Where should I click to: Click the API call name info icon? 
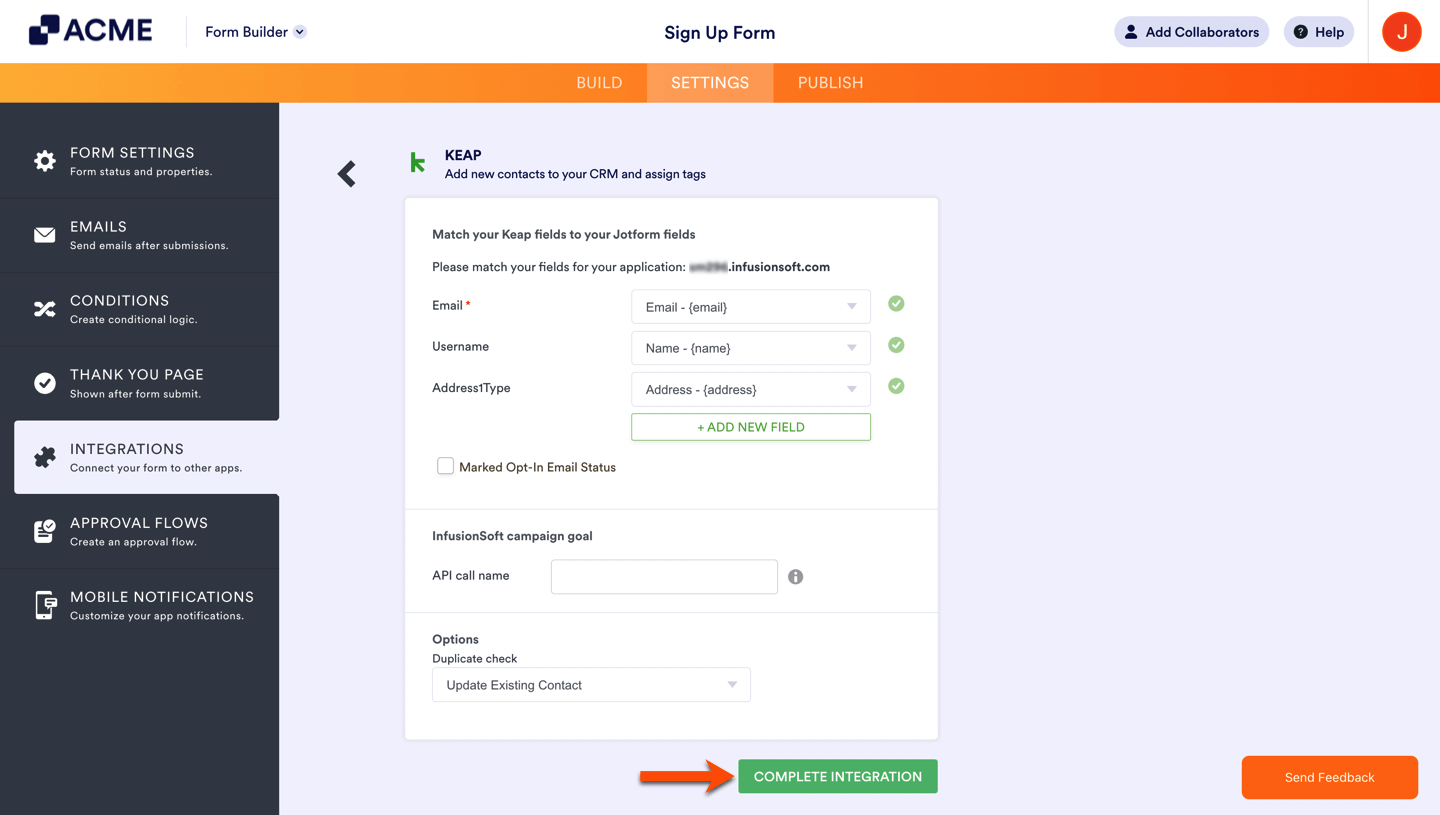click(x=795, y=576)
